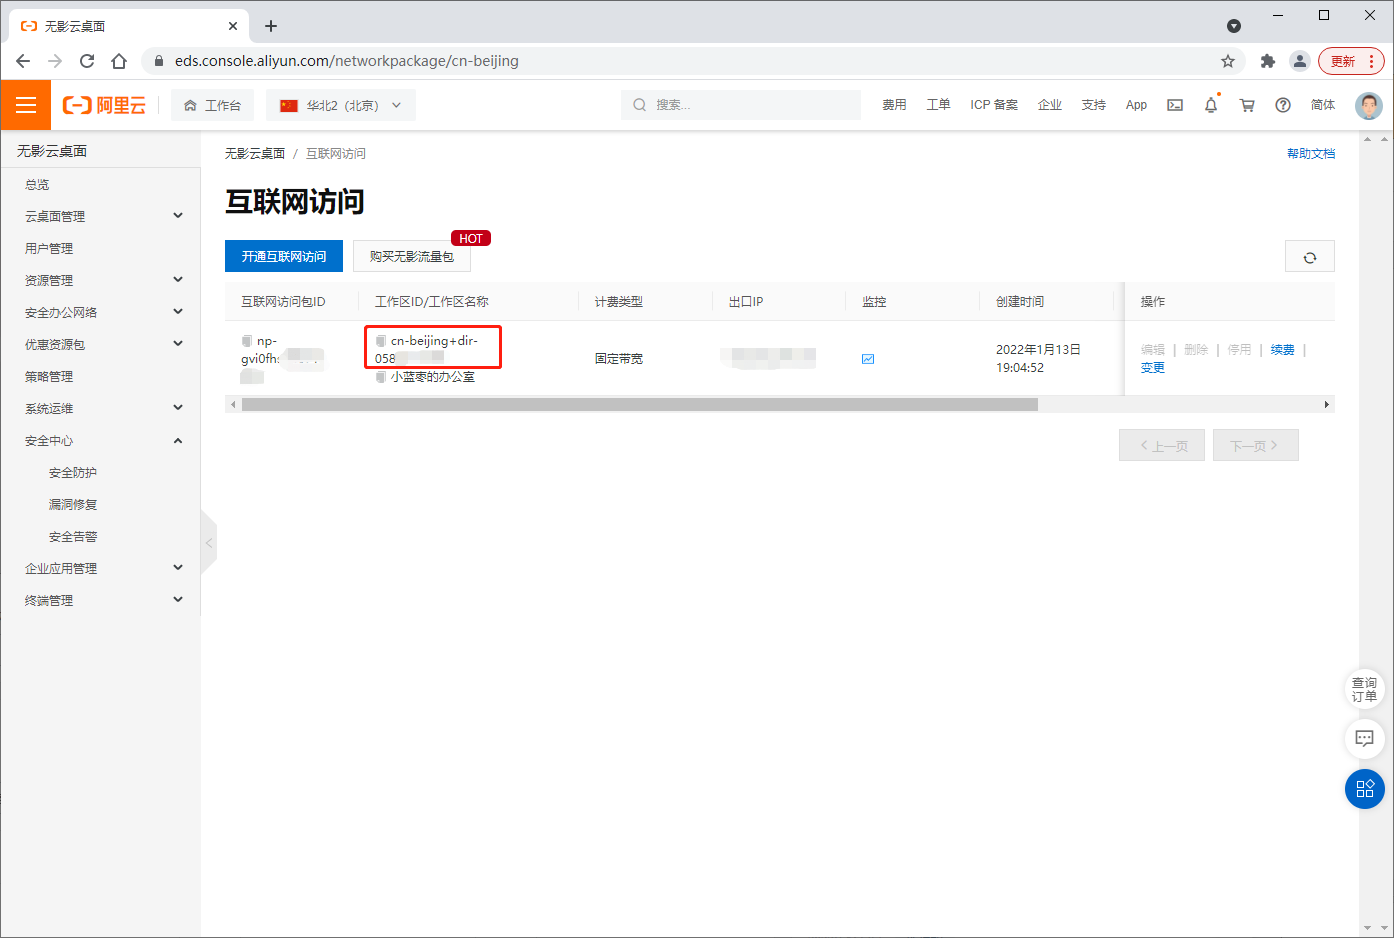This screenshot has height=938, width=1394.
Task: Collapse the left sidebar panel handle
Action: 209,543
